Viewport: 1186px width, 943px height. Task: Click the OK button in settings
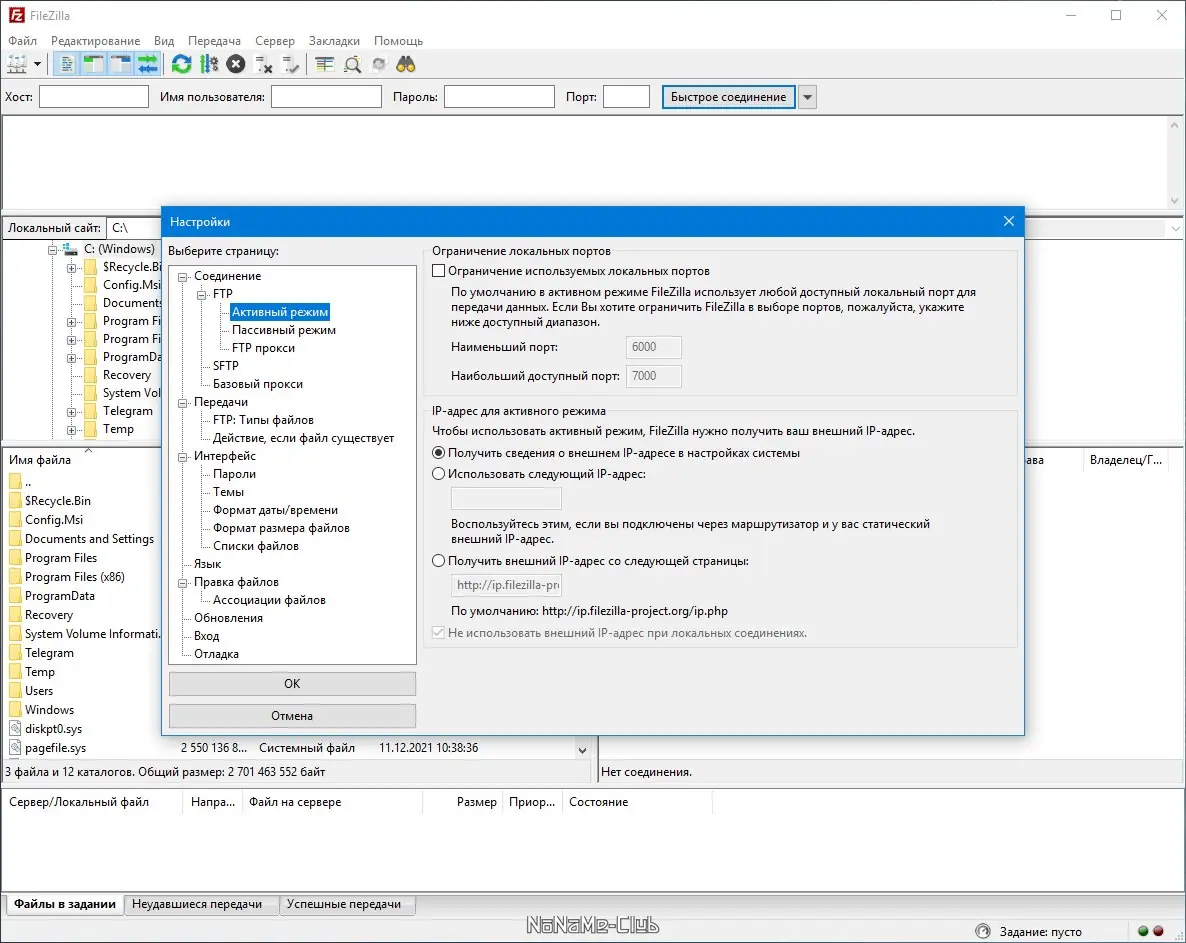click(x=292, y=684)
